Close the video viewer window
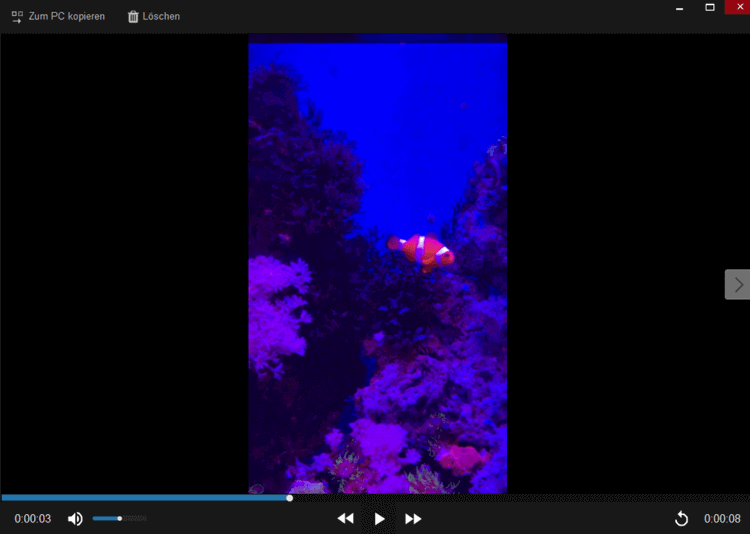The height and width of the screenshot is (534, 750). pos(739,7)
